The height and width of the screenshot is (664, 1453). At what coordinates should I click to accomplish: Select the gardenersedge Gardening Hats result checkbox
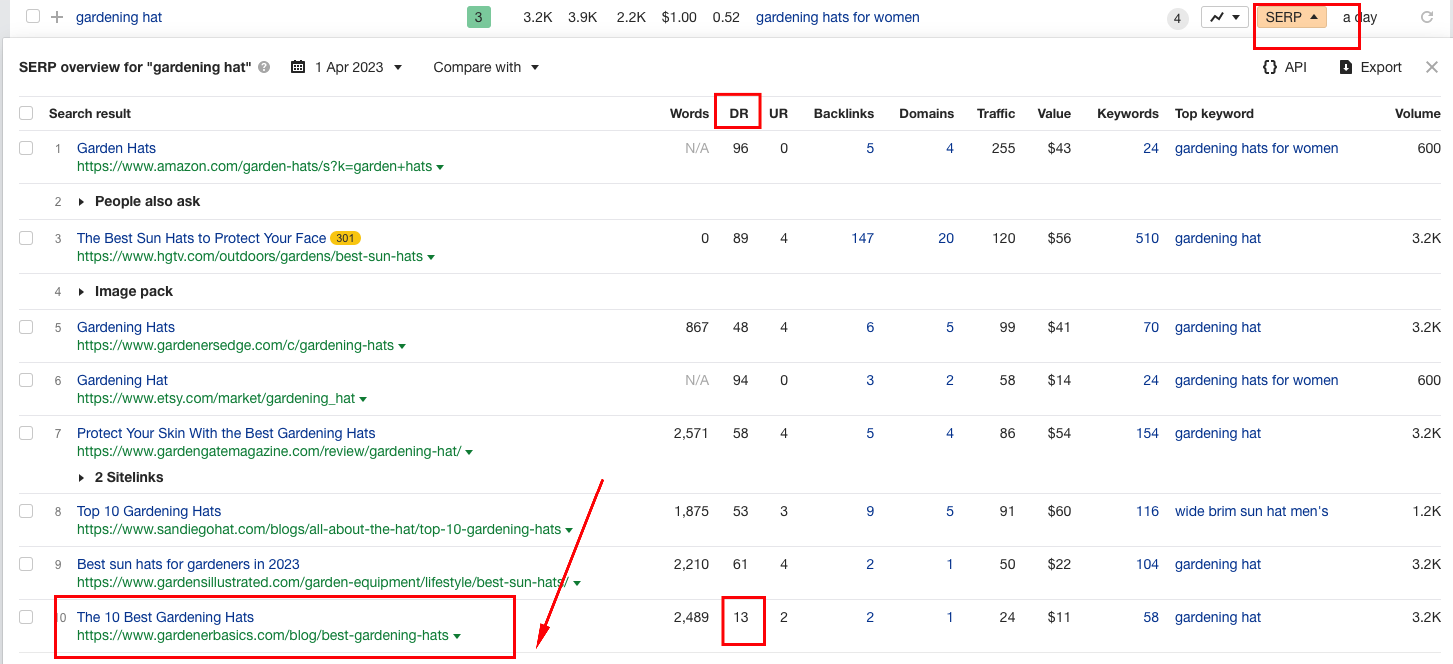coord(26,327)
